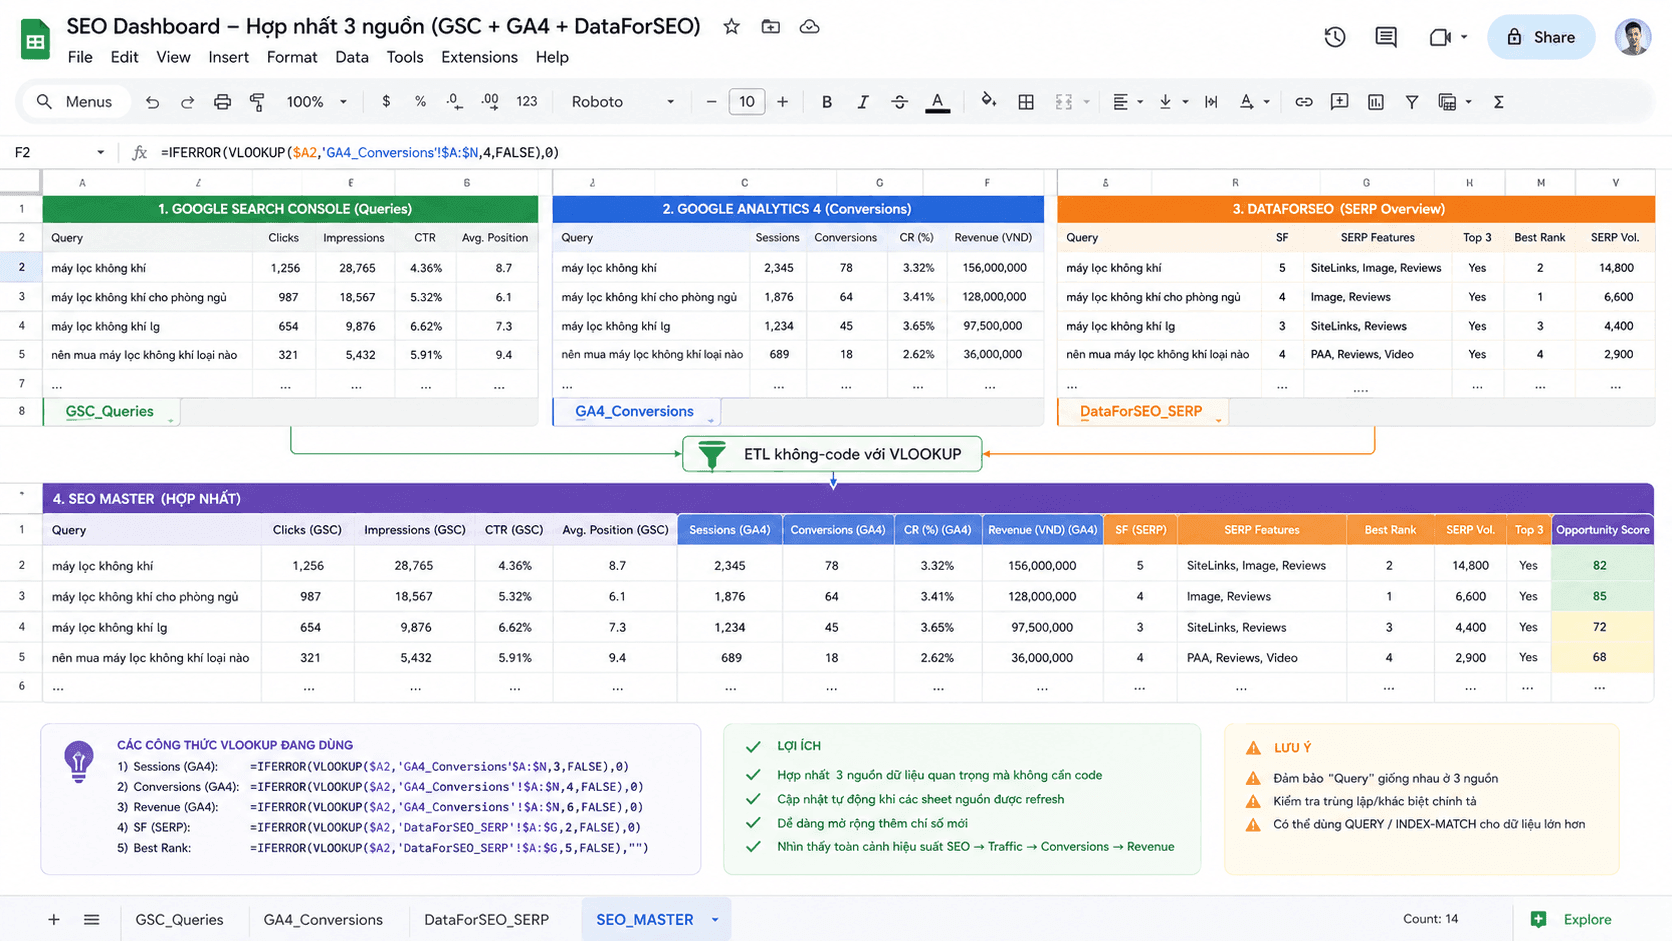
Task: Toggle italic formatting
Action: 862,102
